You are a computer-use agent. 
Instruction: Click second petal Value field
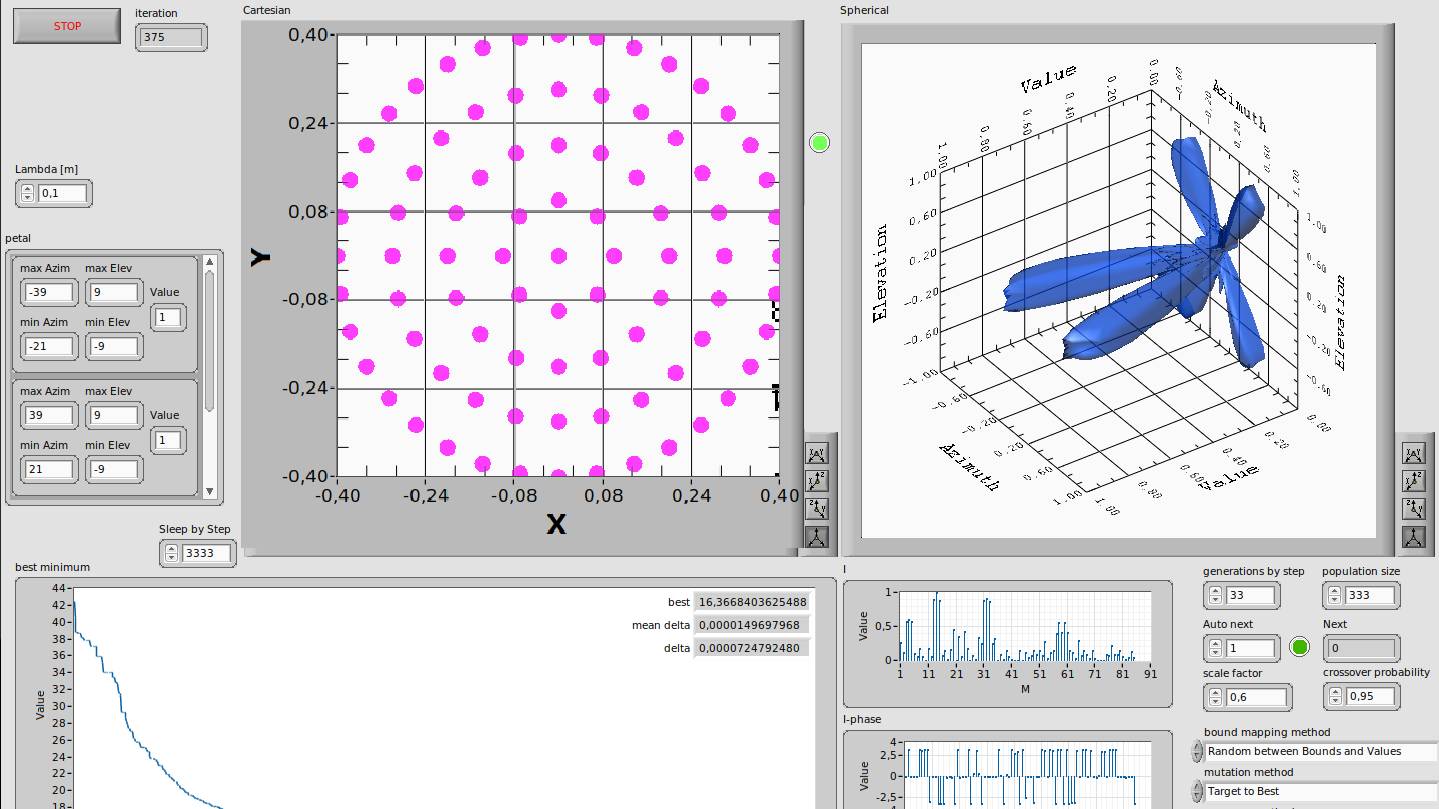[168, 440]
